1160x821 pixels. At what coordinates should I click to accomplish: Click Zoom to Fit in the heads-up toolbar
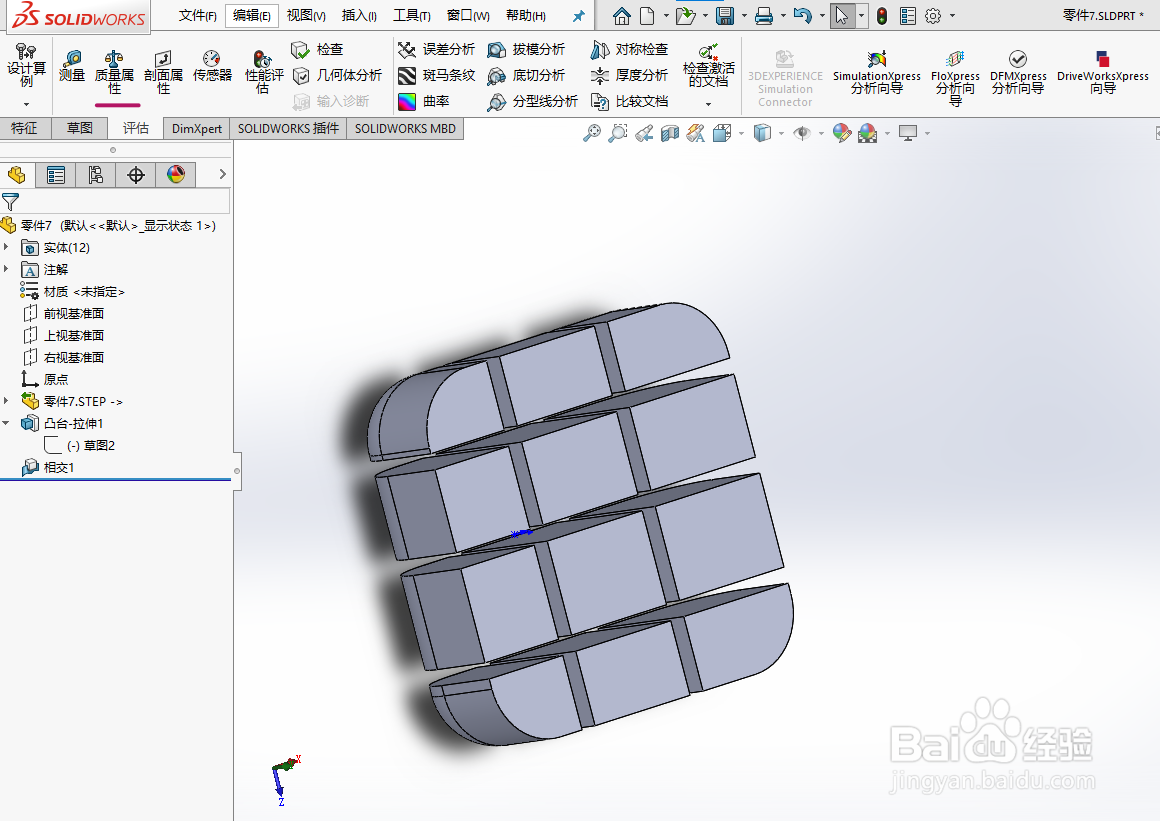(x=592, y=133)
